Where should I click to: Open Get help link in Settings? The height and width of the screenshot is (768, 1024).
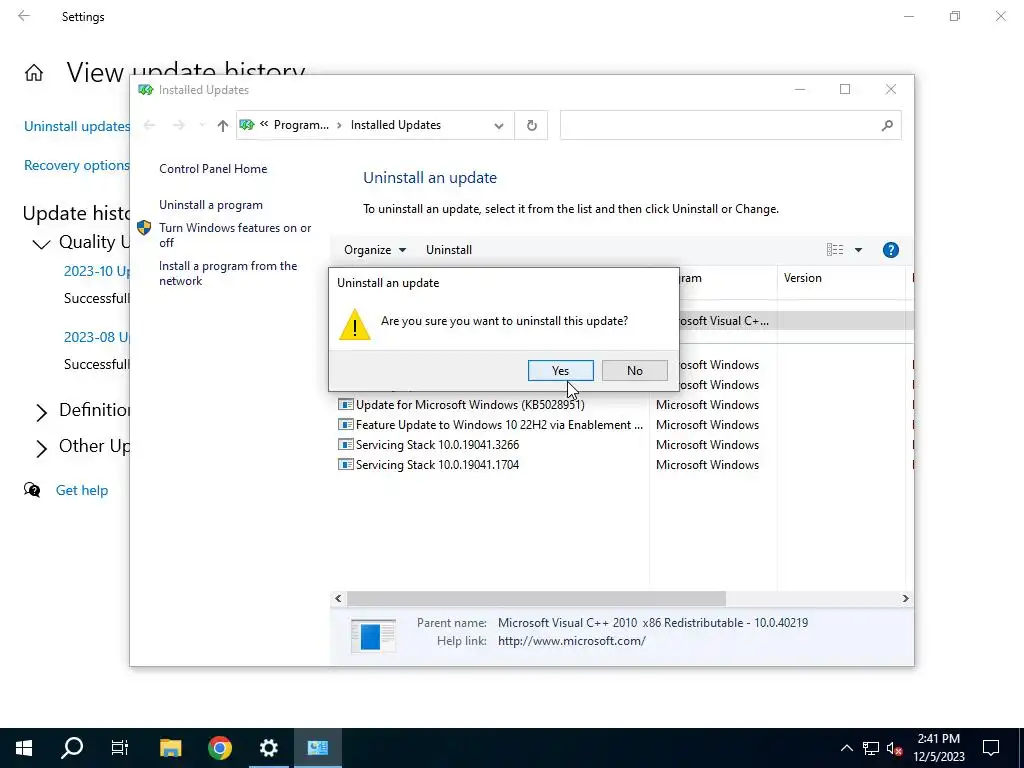click(82, 490)
